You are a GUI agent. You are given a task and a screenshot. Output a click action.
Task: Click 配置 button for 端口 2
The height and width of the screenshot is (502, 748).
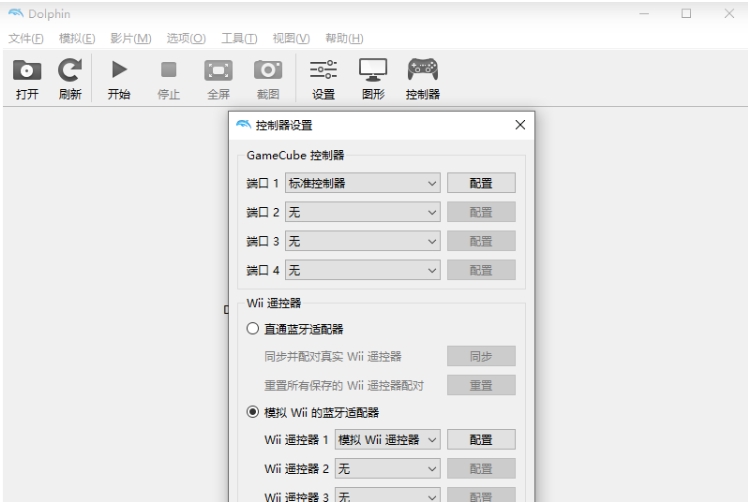tap(481, 212)
